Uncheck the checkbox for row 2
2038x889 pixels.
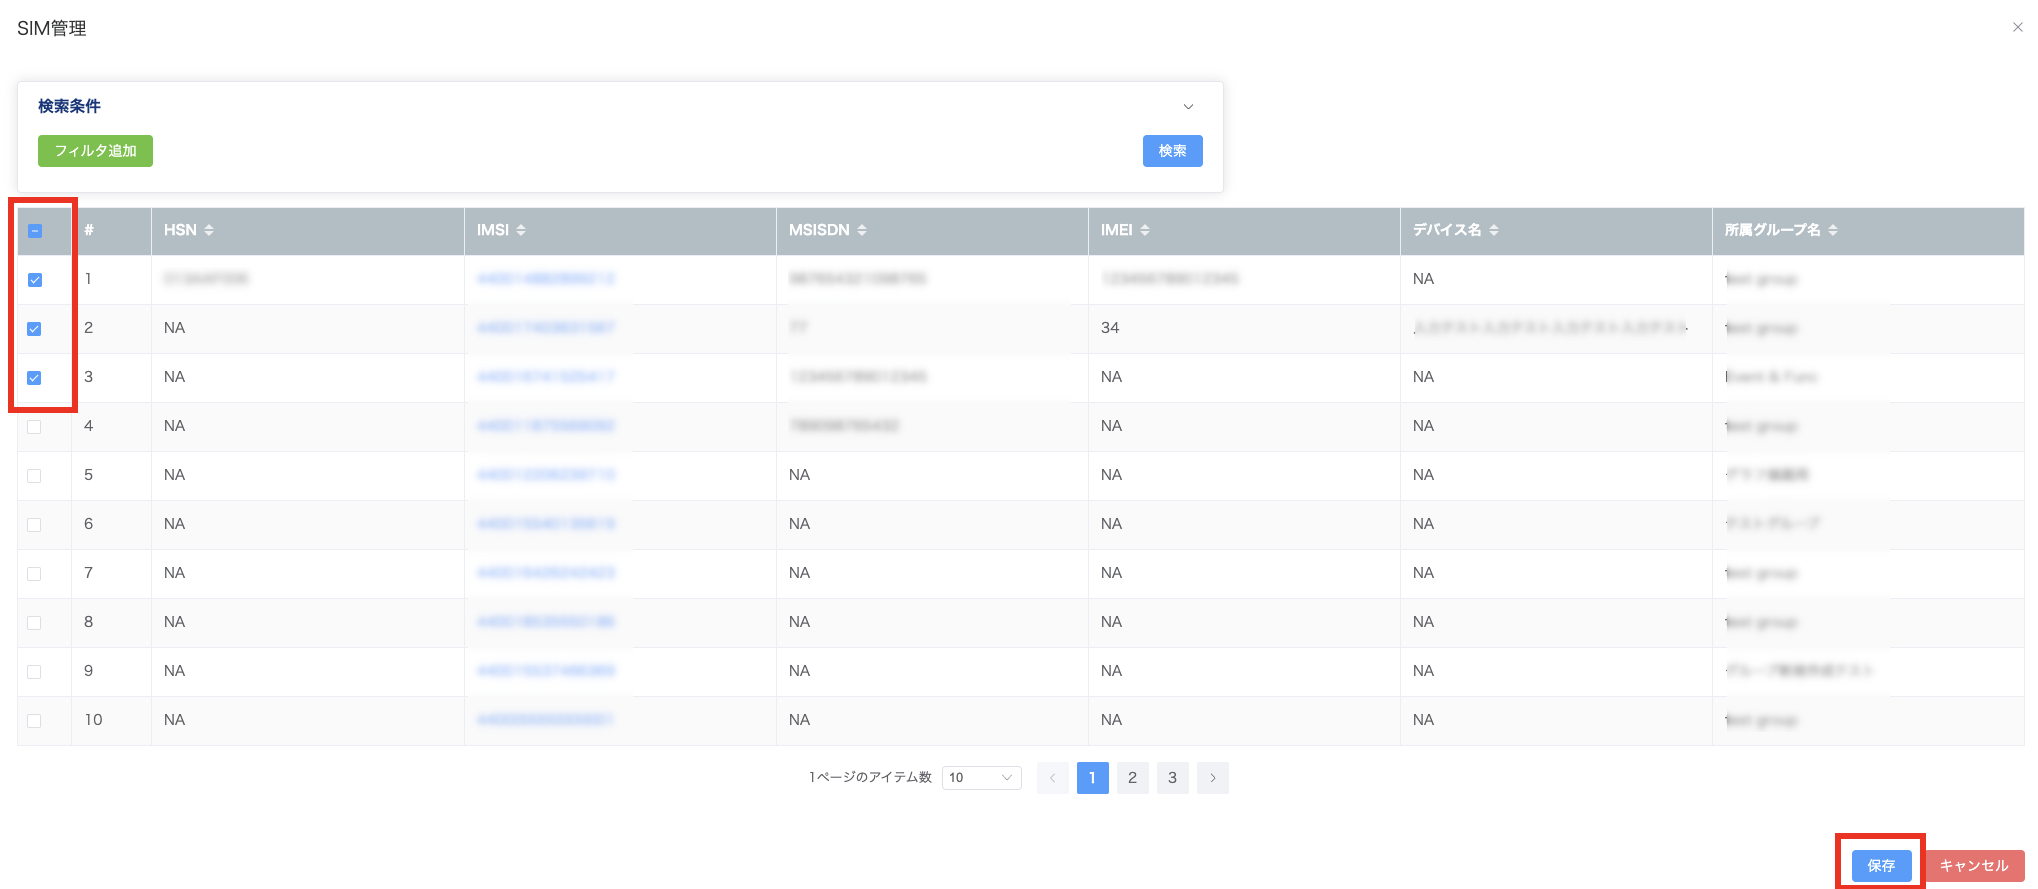[x=35, y=329]
